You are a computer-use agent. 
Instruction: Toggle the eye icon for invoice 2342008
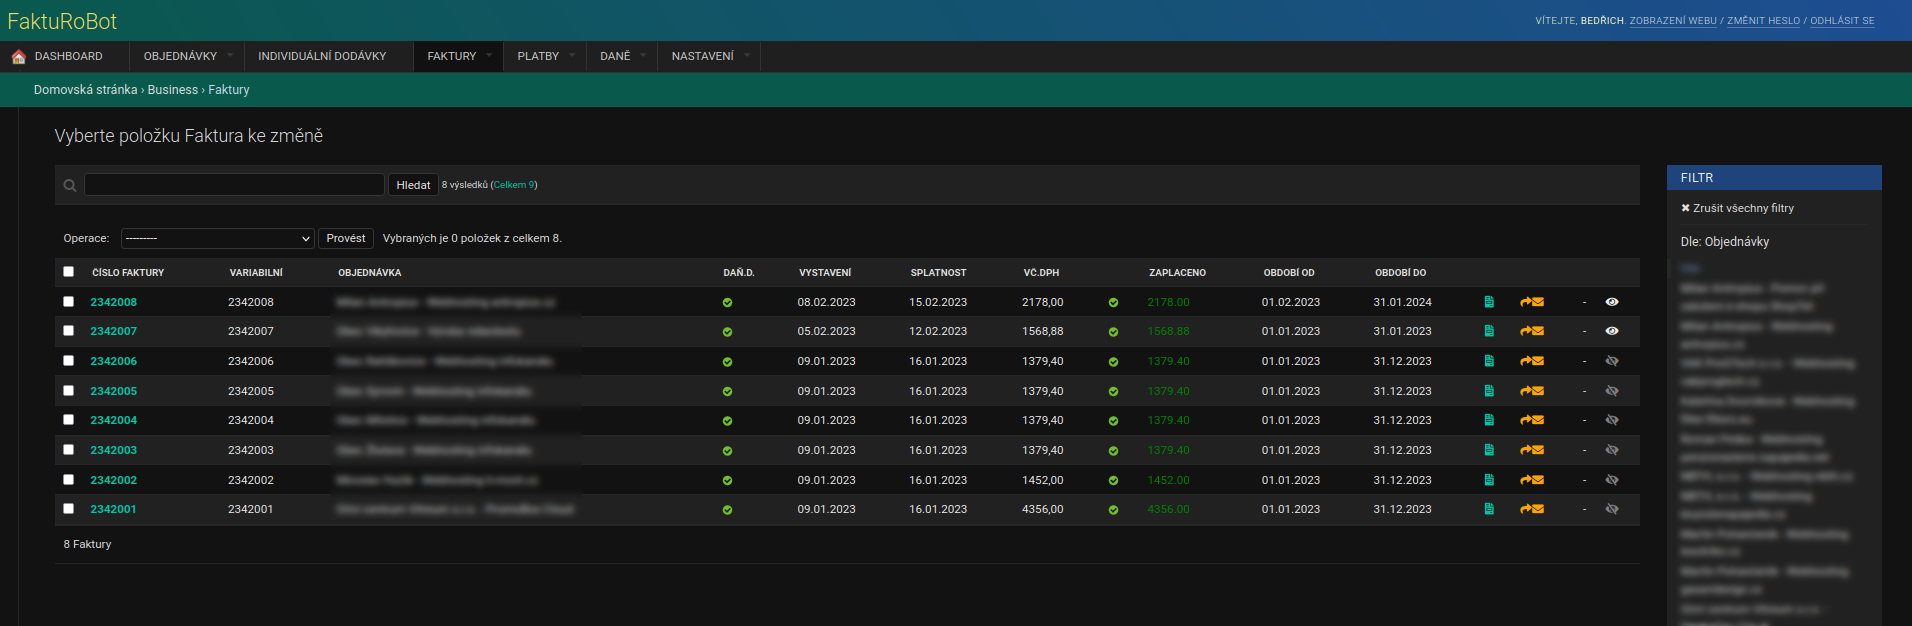[1611, 302]
